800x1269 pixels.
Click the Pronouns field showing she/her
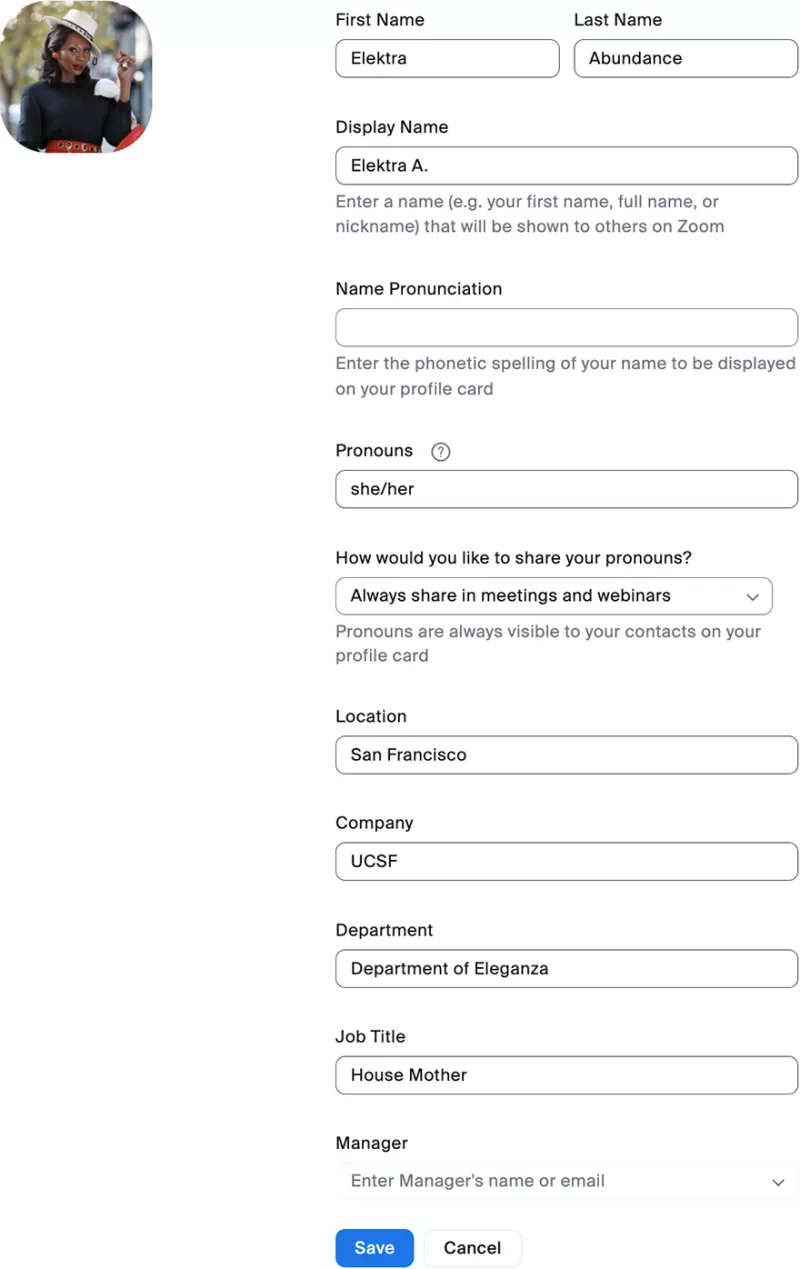[x=567, y=489]
